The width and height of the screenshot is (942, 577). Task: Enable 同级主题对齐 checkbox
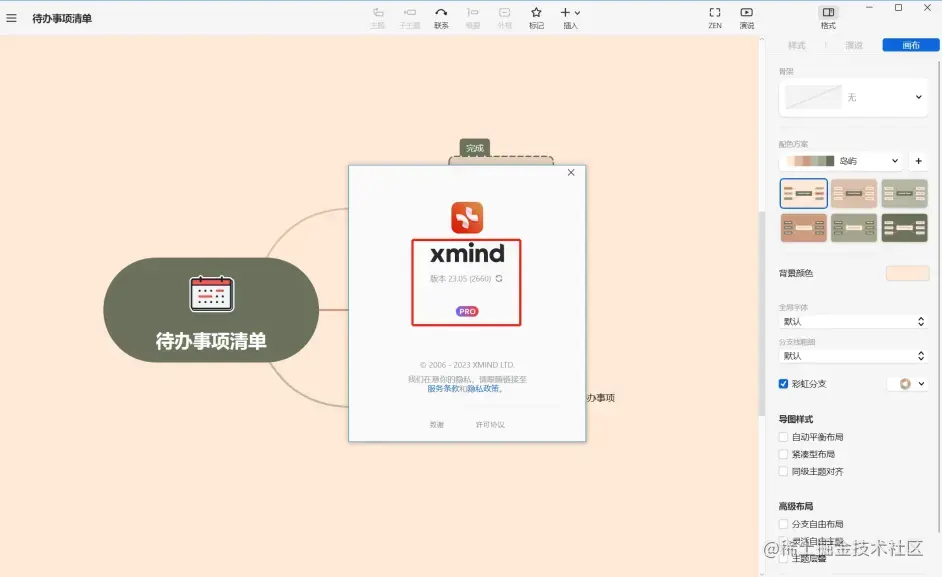point(783,472)
